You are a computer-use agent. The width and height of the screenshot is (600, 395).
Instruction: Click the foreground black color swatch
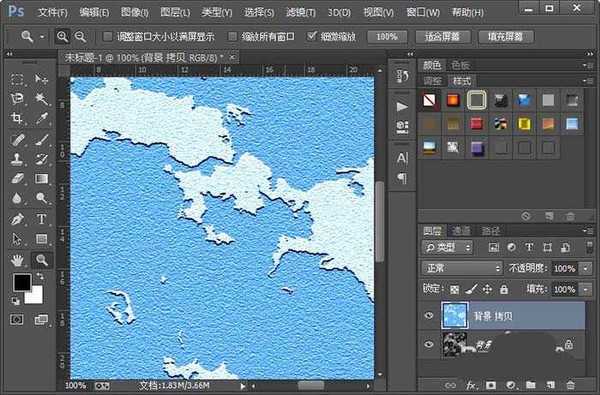21,282
